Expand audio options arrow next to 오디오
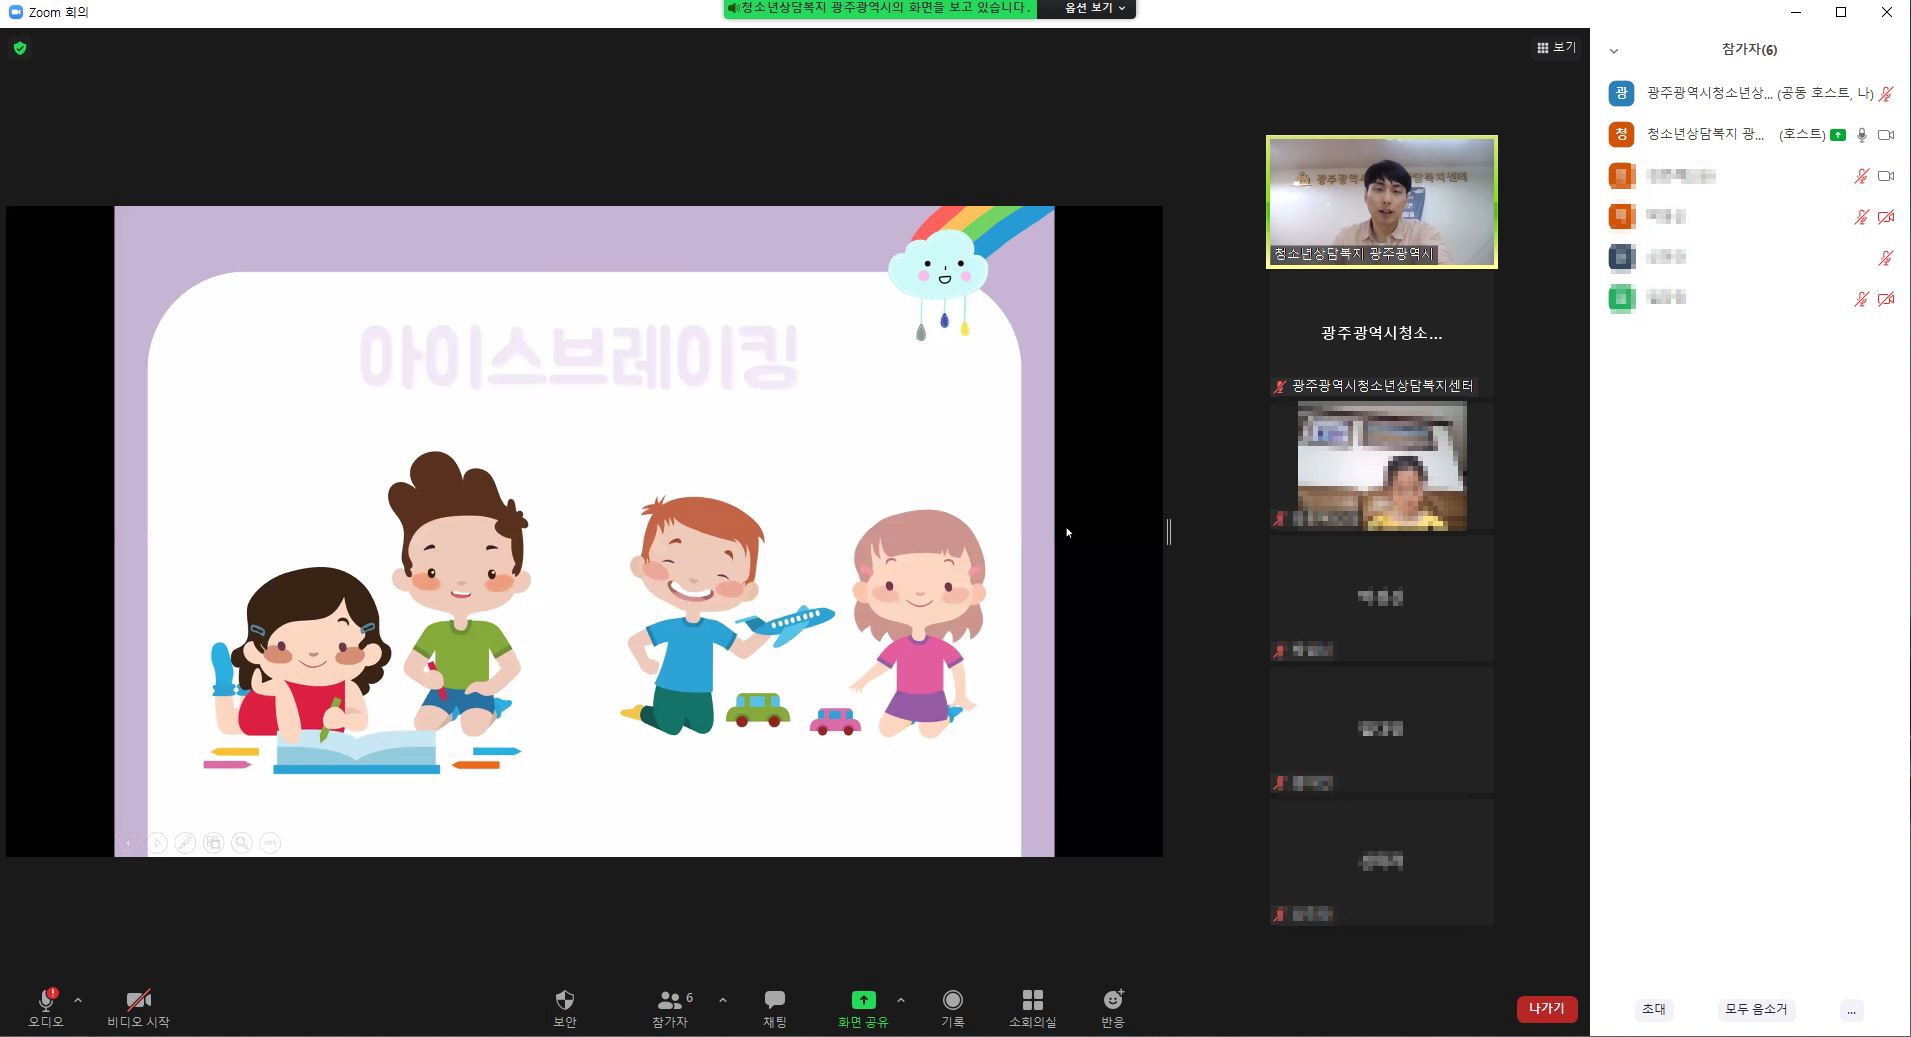1911x1037 pixels. (78, 1000)
